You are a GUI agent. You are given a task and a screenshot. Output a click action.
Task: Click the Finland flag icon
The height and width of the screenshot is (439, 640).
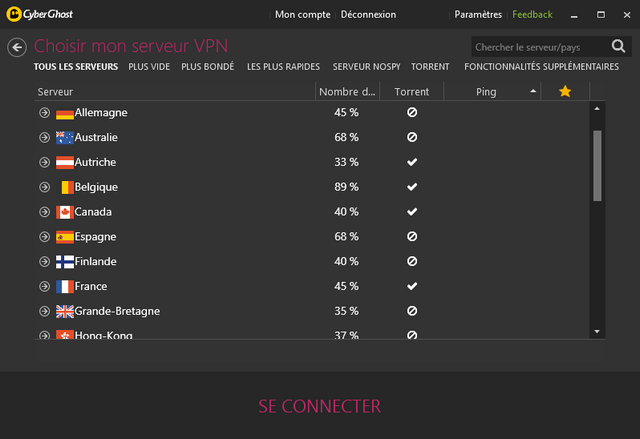point(64,262)
